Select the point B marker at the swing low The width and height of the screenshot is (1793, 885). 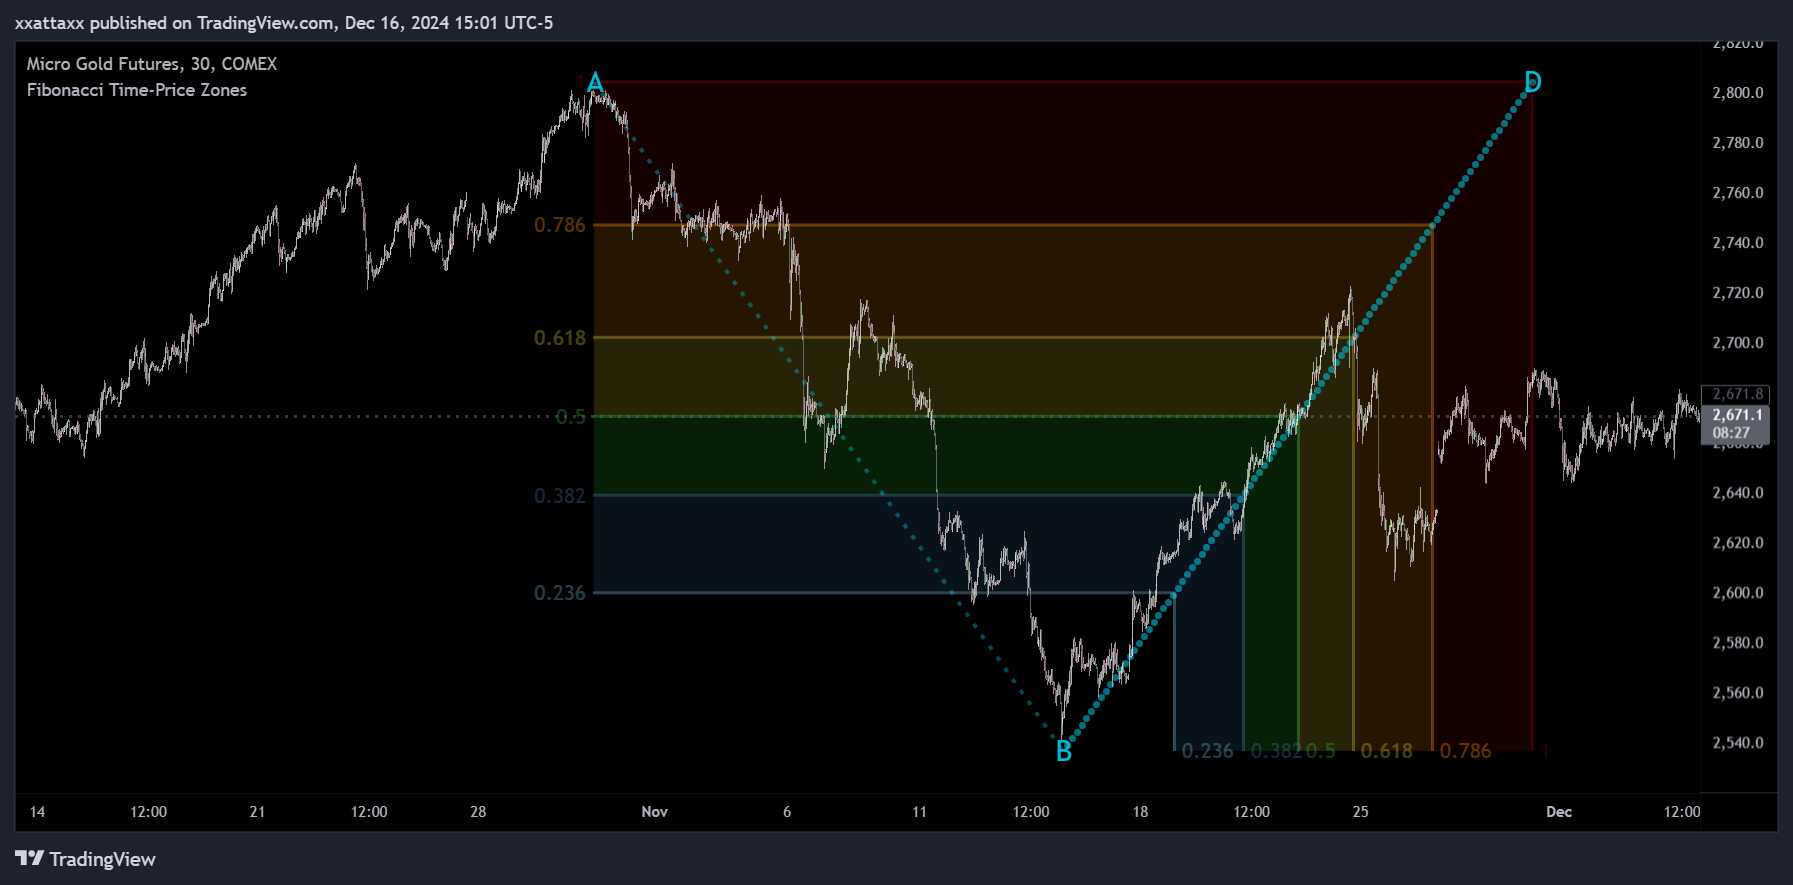pos(1064,751)
